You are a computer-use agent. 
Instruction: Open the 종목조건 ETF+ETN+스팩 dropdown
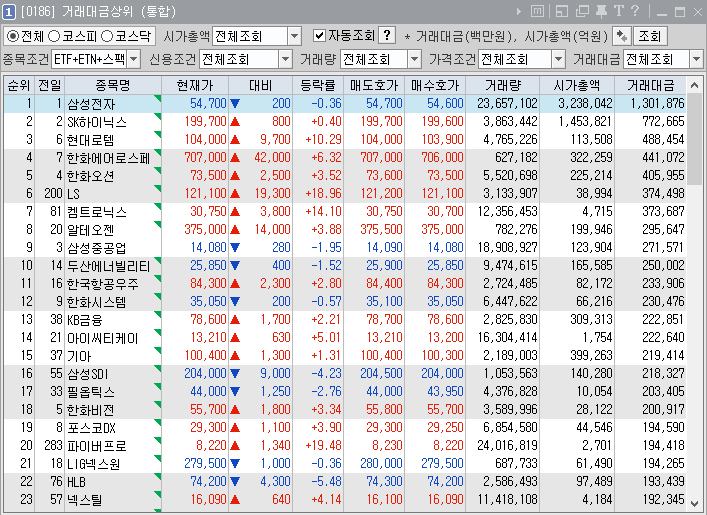134,59
